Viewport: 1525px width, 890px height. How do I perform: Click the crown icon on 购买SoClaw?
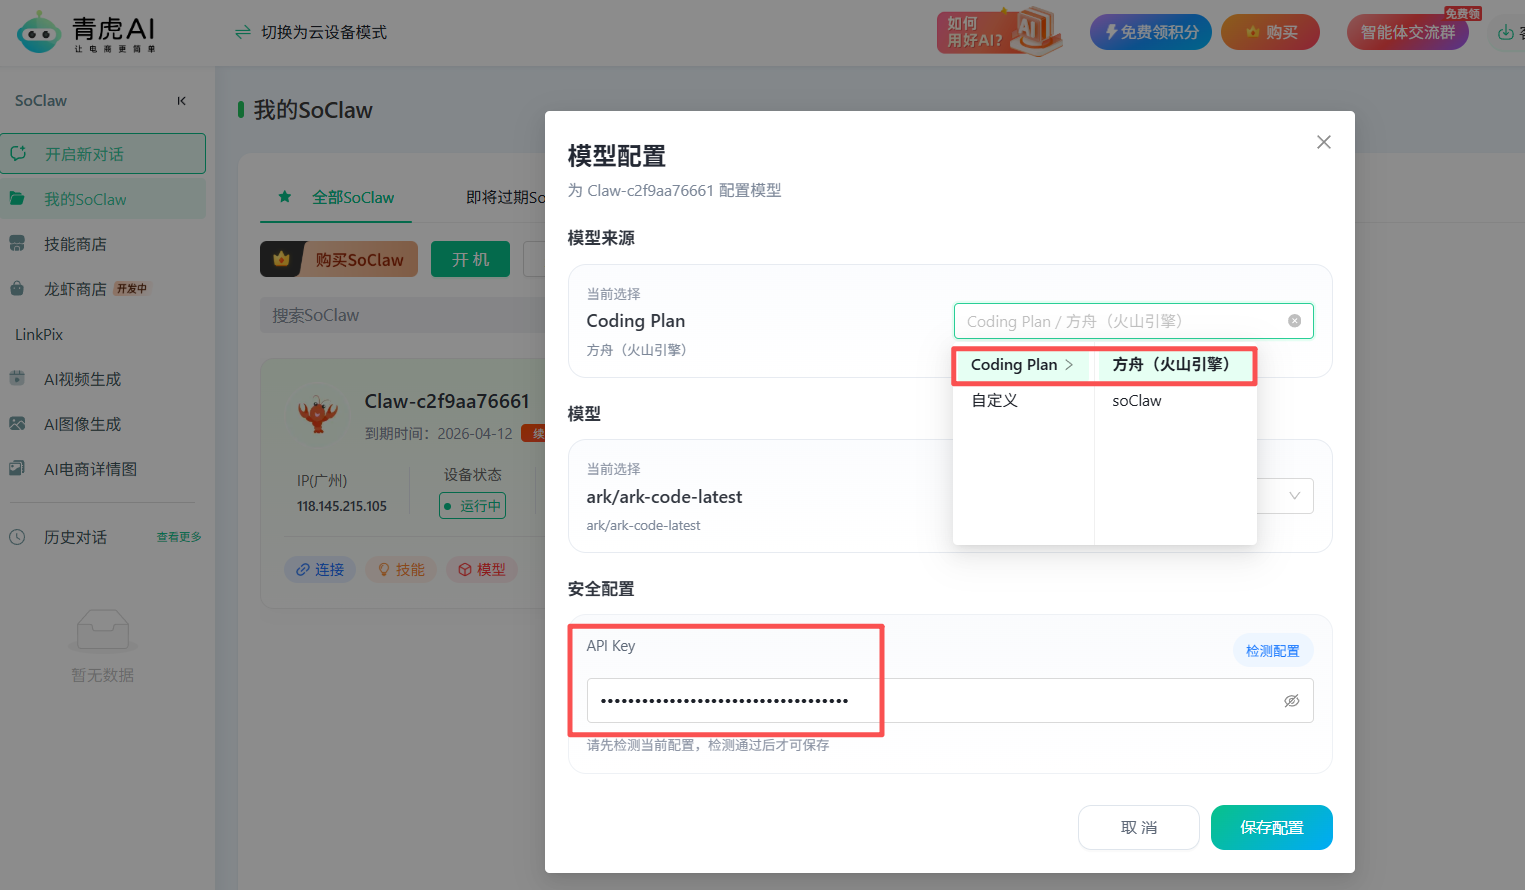281,259
